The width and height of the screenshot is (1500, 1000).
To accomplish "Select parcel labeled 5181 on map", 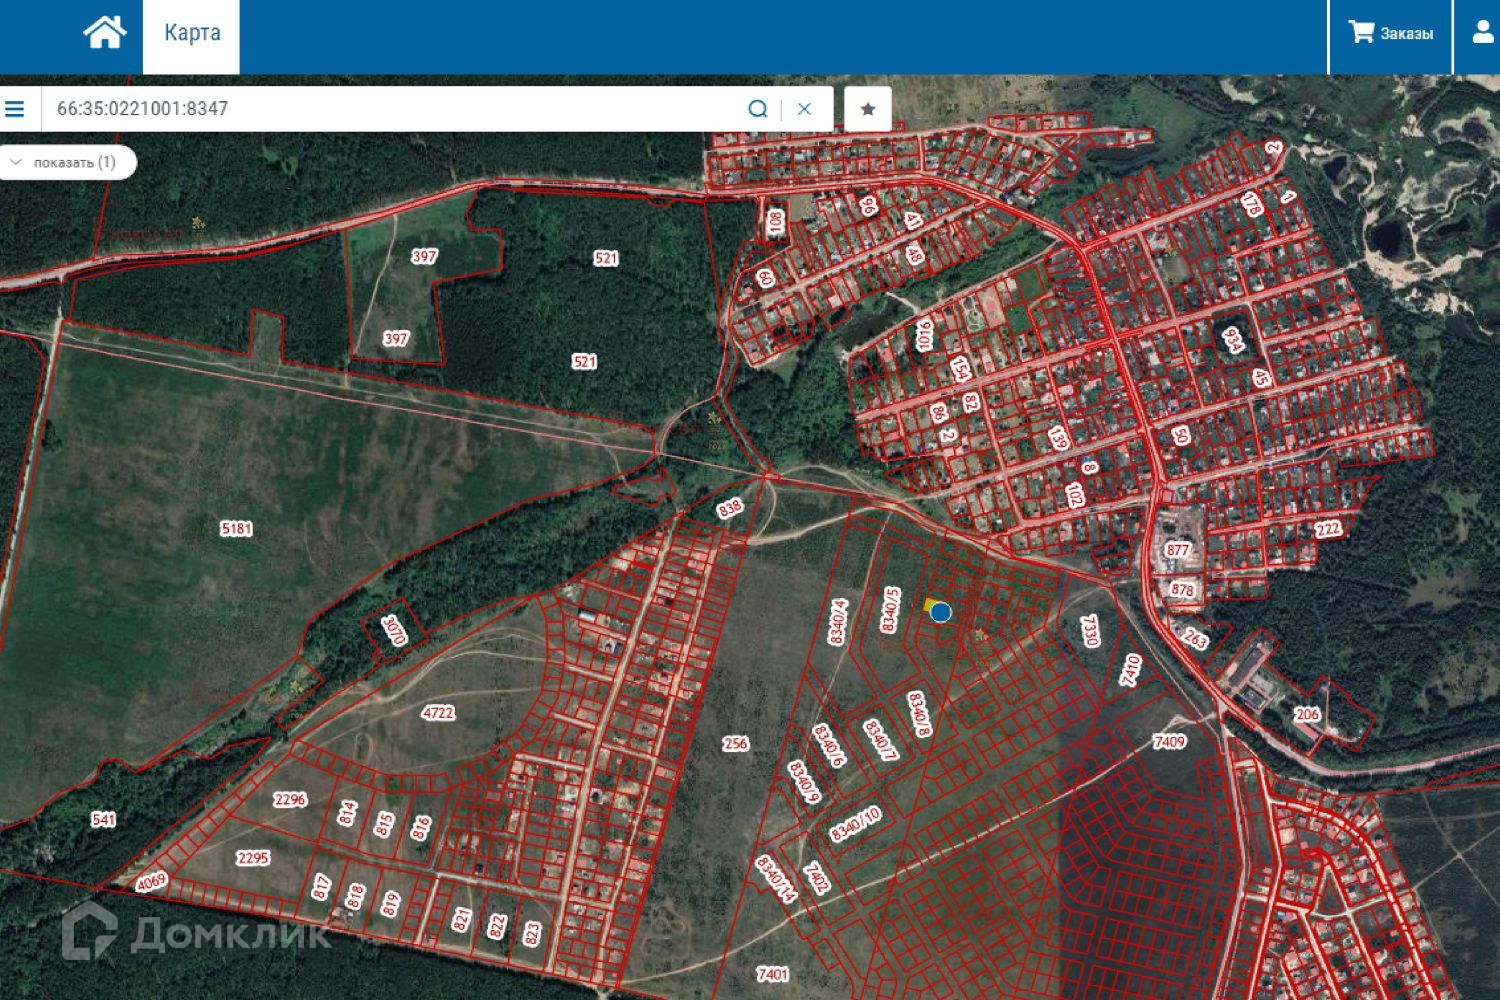I will pyautogui.click(x=236, y=528).
